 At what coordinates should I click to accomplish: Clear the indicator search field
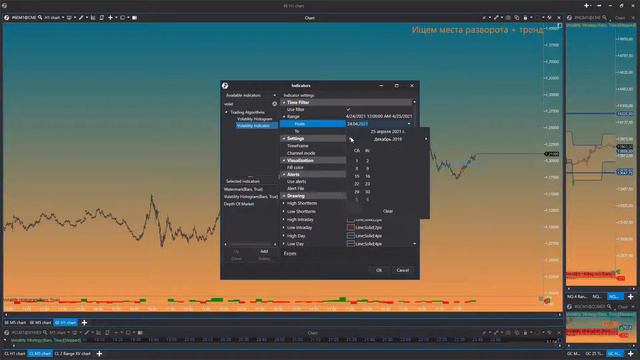[274, 104]
